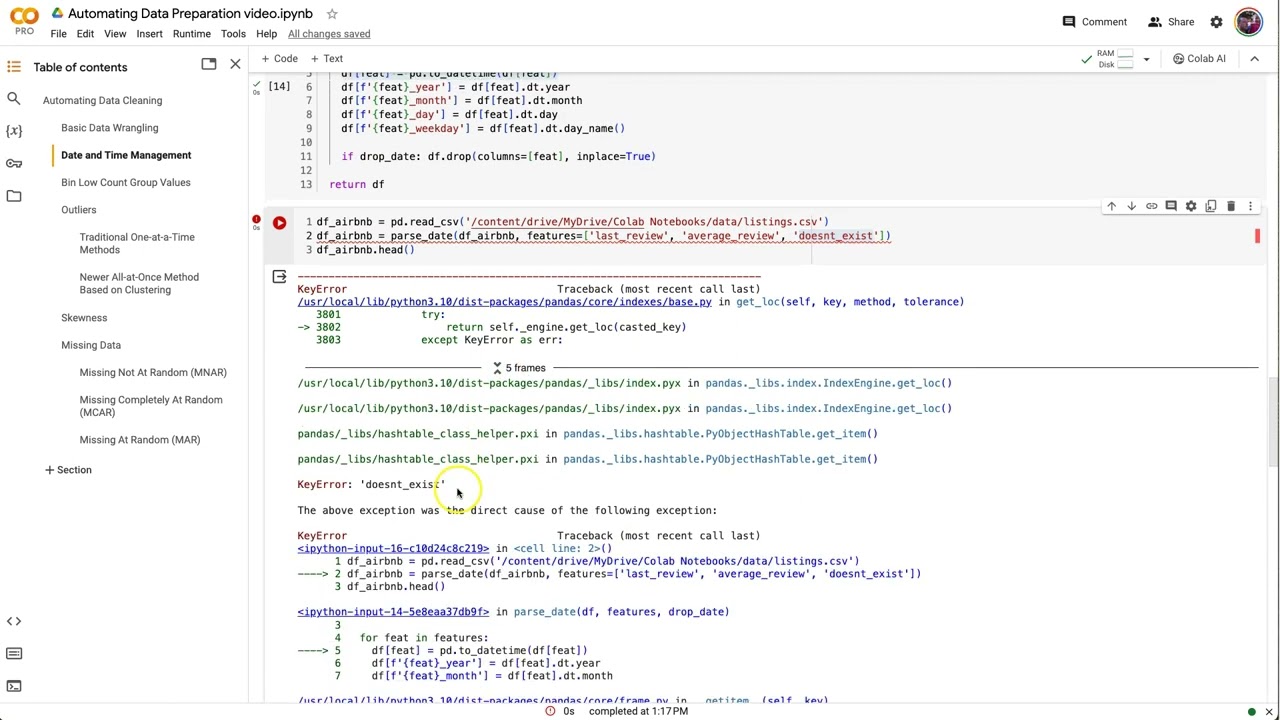Open command palette icon in sidebar

pos(14,653)
